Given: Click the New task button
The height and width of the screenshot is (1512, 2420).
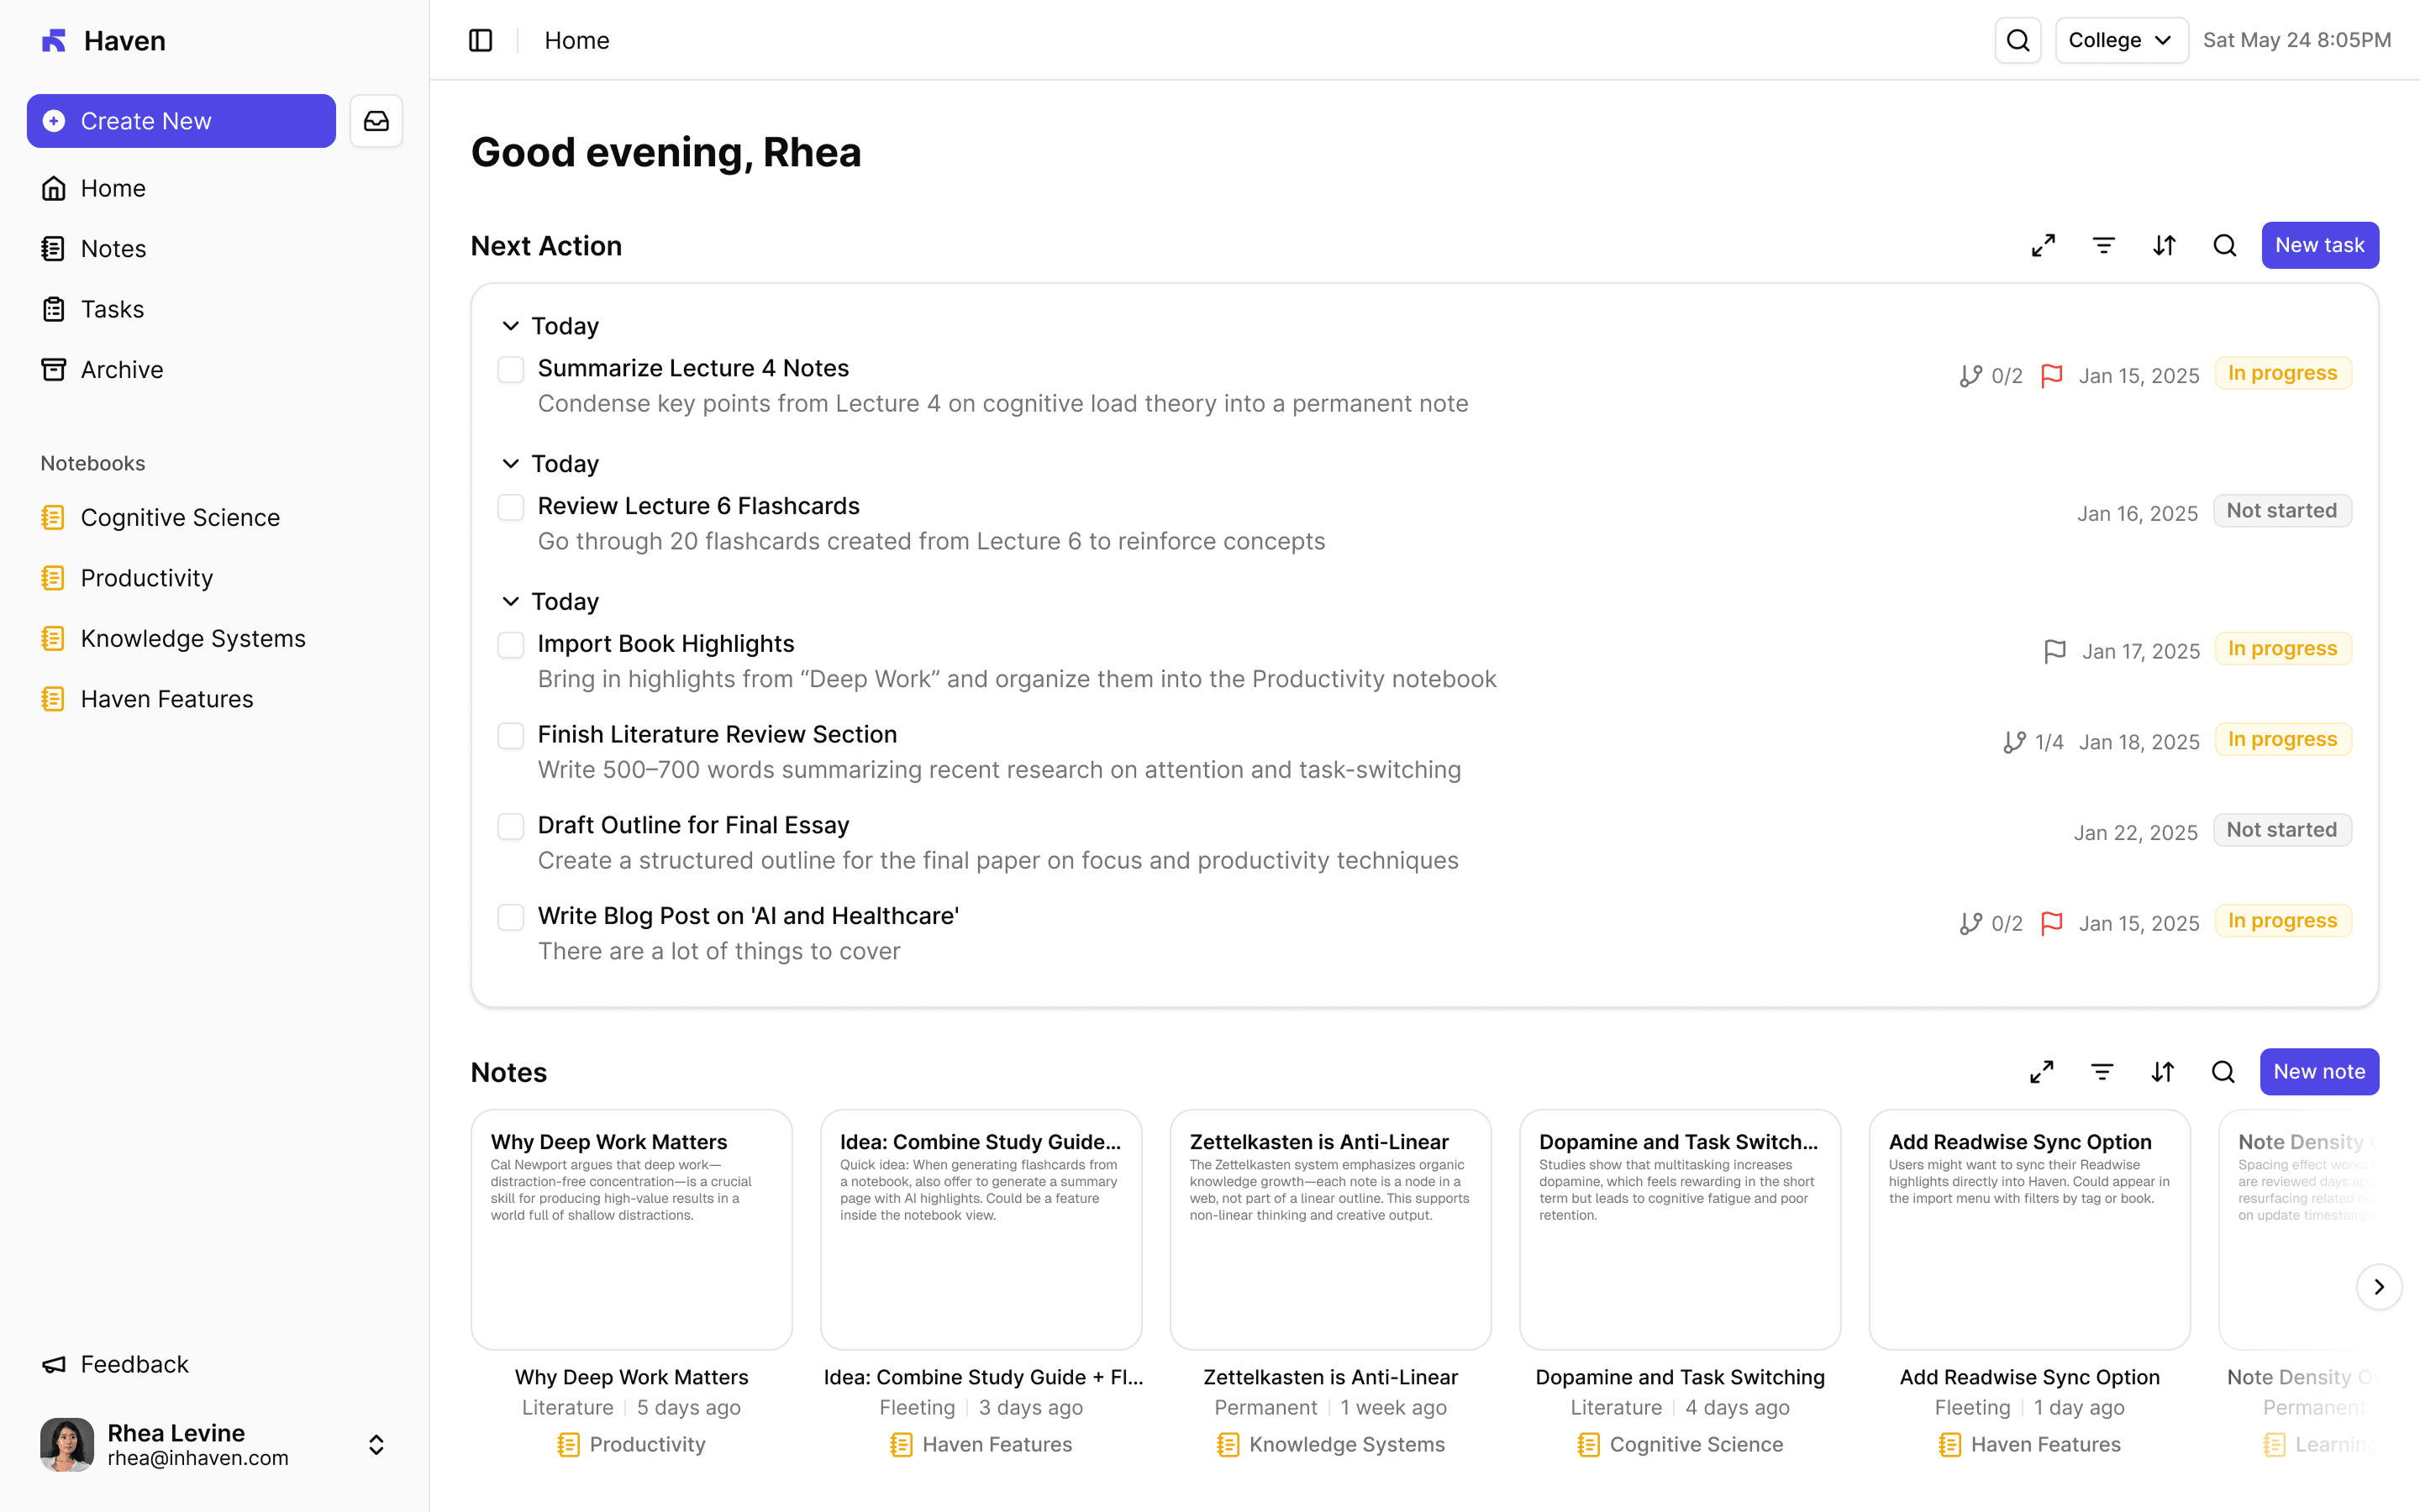Looking at the screenshot, I should tap(2319, 245).
